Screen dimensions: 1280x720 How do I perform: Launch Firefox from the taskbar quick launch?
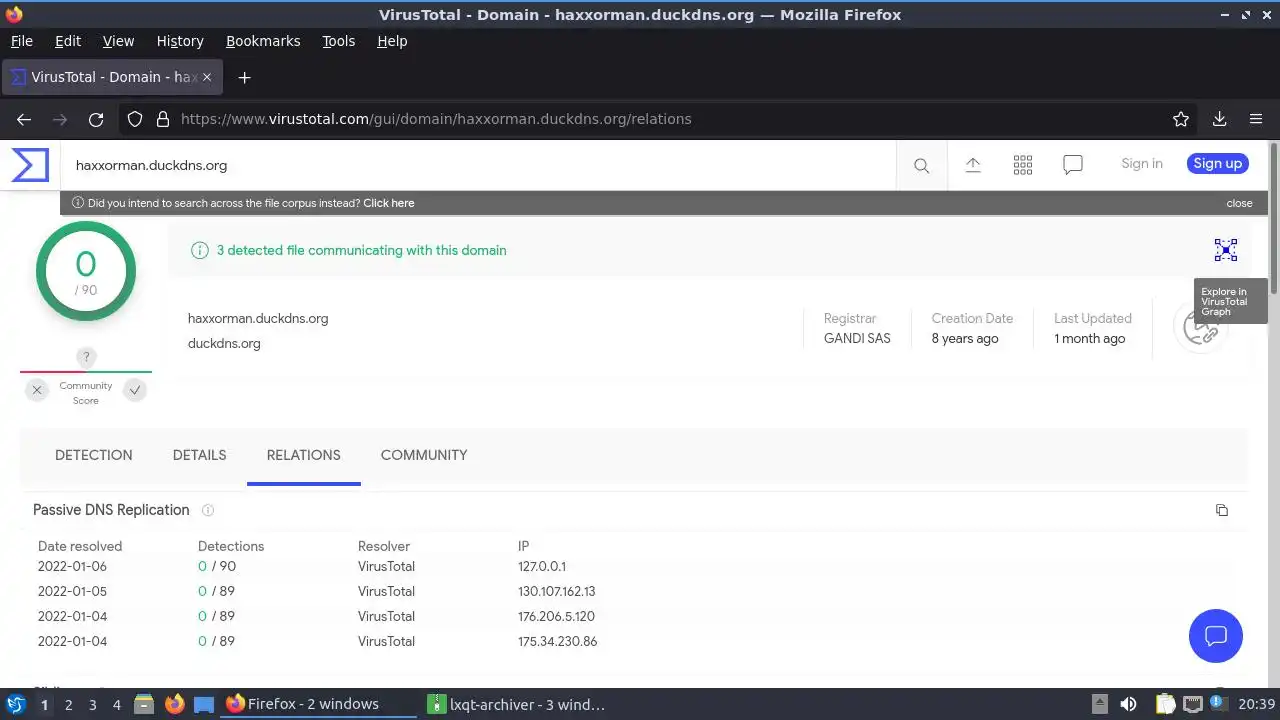point(174,704)
